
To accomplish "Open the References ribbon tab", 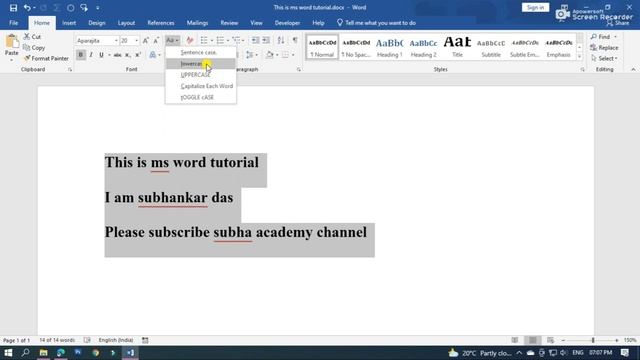I will (x=161, y=23).
